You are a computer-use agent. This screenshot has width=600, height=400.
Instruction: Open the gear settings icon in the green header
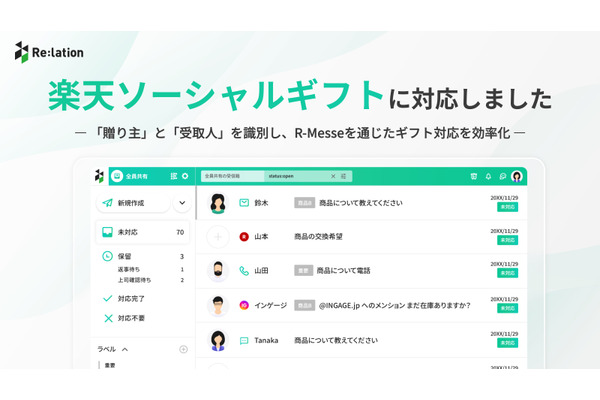pos(185,176)
